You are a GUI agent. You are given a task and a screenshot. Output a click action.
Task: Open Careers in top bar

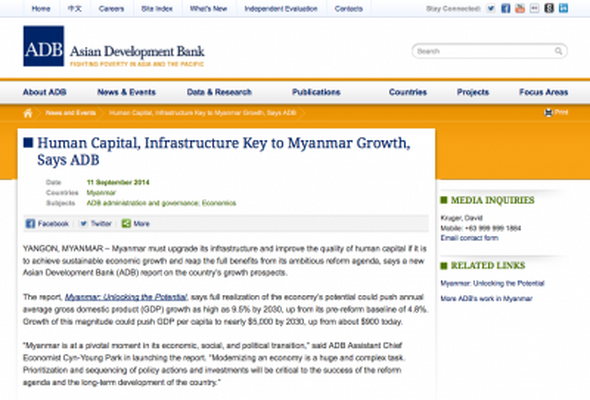(x=111, y=9)
